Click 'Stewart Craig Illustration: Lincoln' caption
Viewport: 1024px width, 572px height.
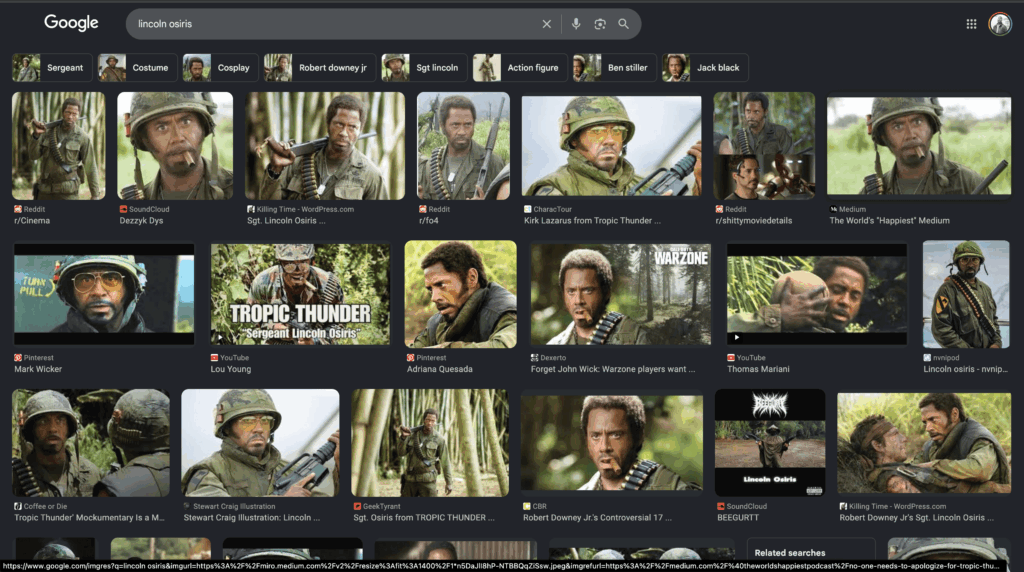click(252, 518)
